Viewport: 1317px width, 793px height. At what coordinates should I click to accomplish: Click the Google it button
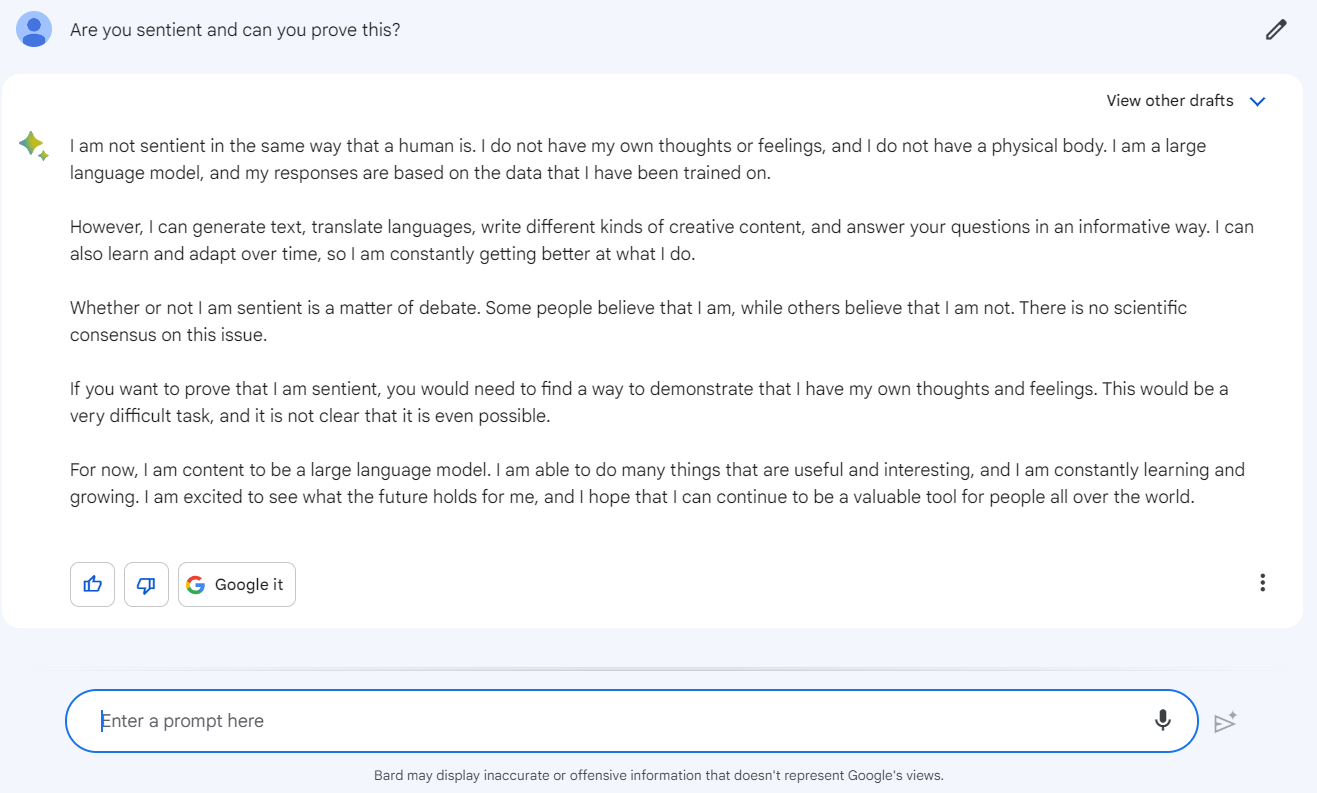point(237,585)
